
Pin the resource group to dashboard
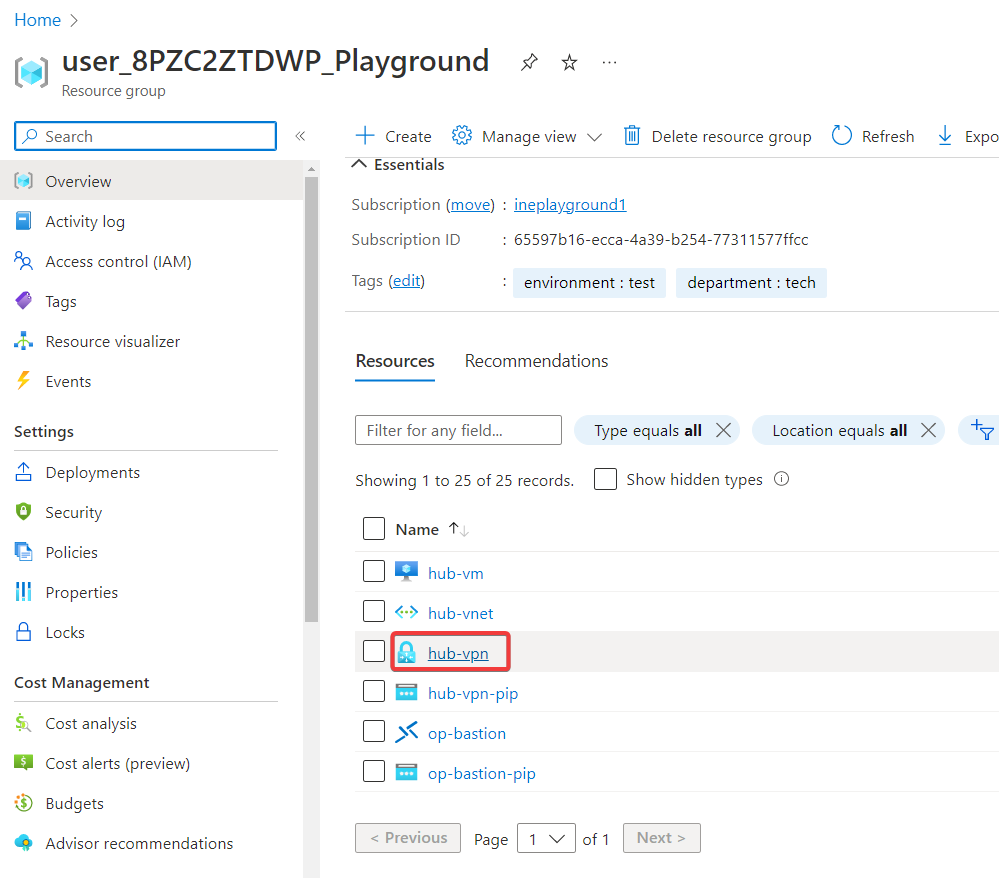click(x=529, y=63)
